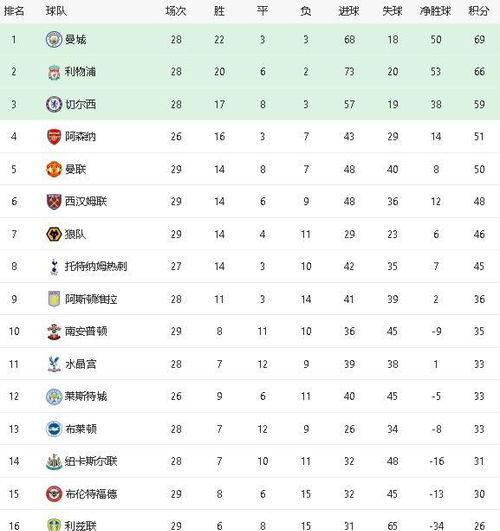Open the 曼城 team name link
The image size is (500, 531).
click(x=76, y=40)
